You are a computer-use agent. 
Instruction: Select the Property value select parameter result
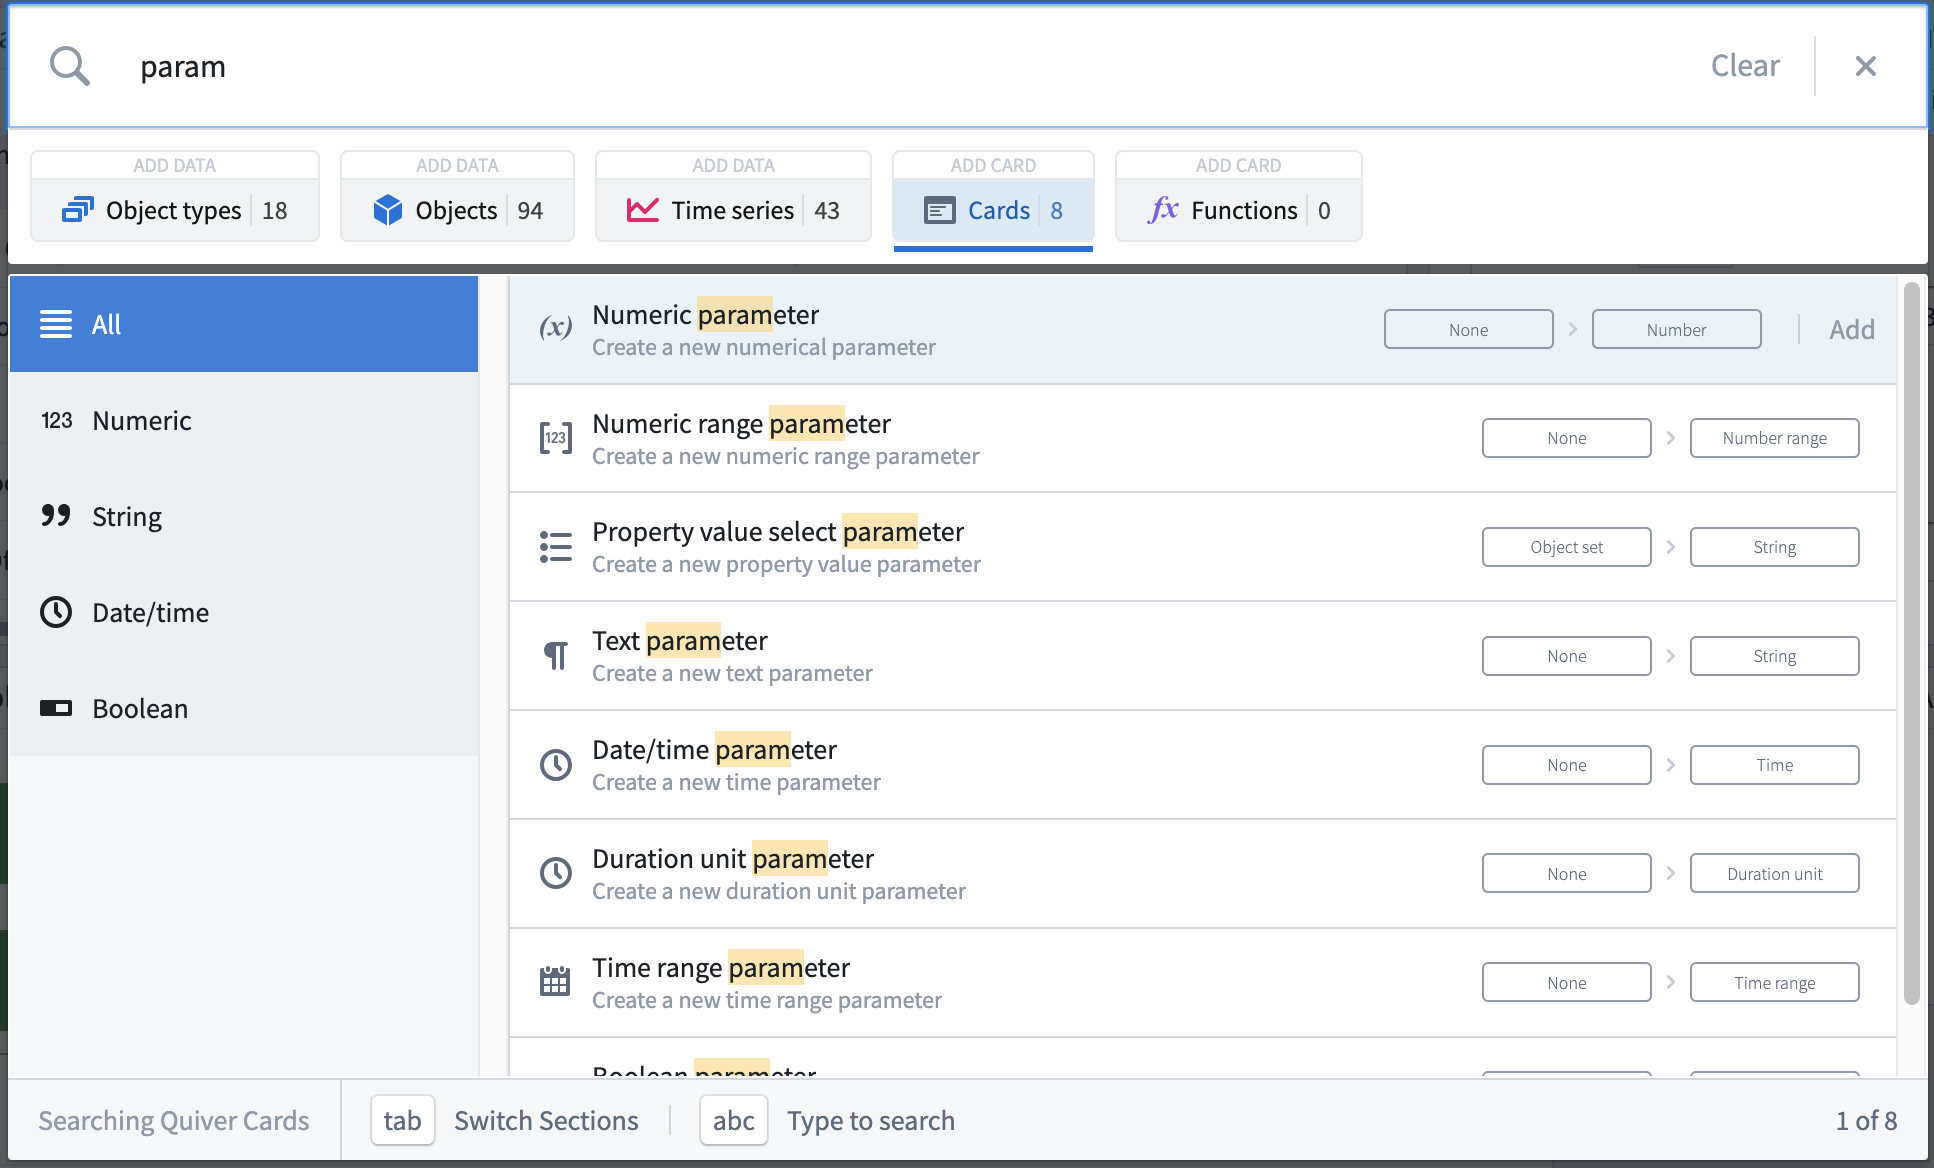1203,547
